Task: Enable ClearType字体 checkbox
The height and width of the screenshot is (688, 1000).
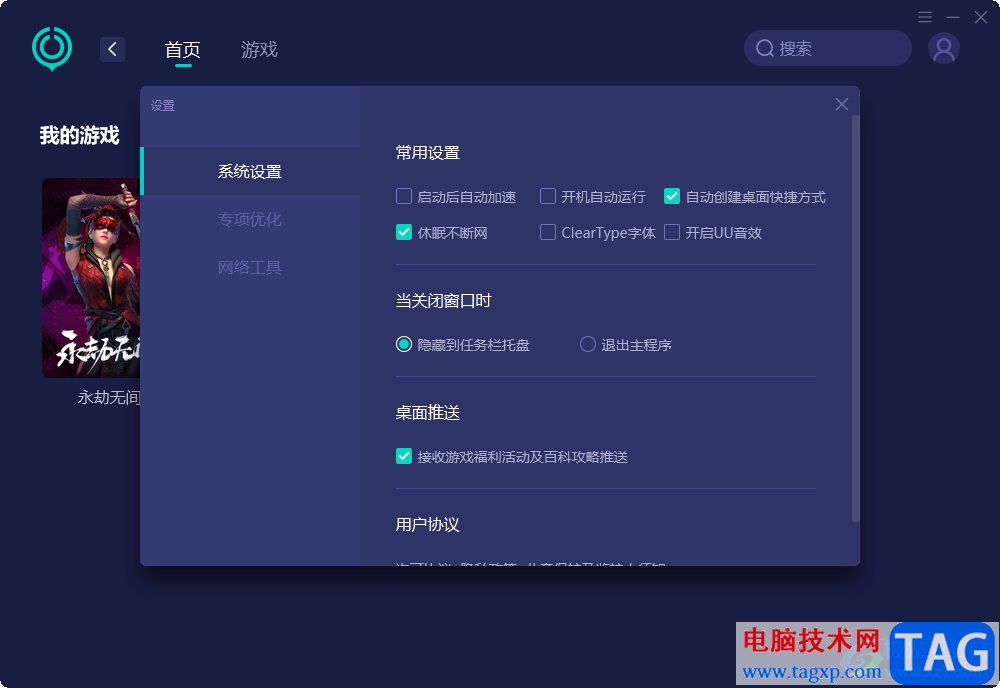Action: click(x=548, y=232)
